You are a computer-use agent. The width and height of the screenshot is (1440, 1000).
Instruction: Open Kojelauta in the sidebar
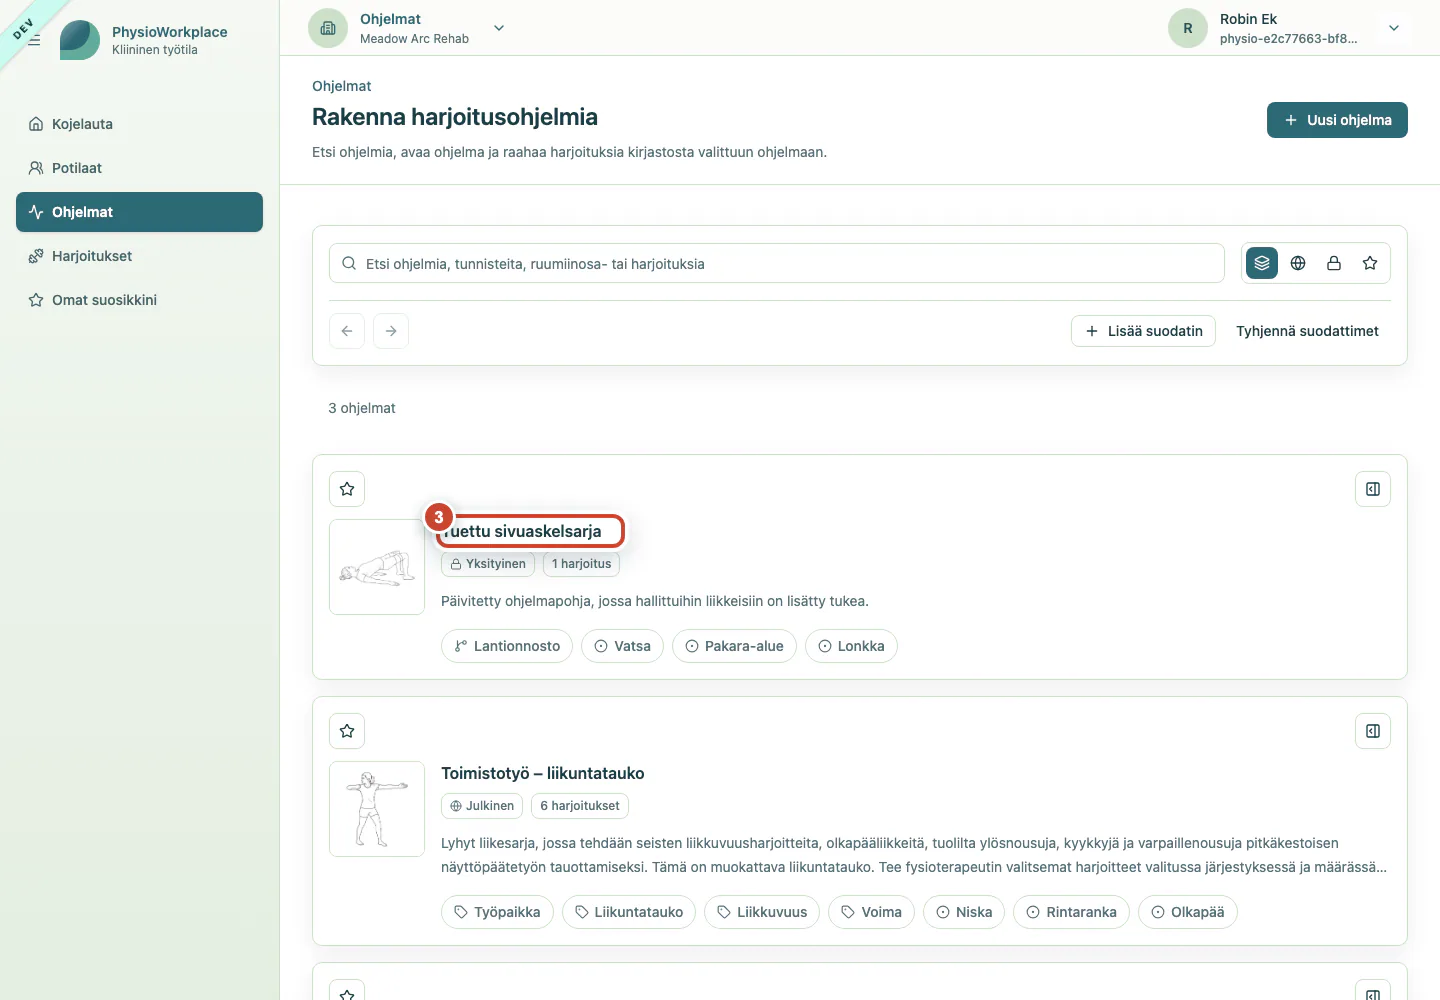pos(139,124)
